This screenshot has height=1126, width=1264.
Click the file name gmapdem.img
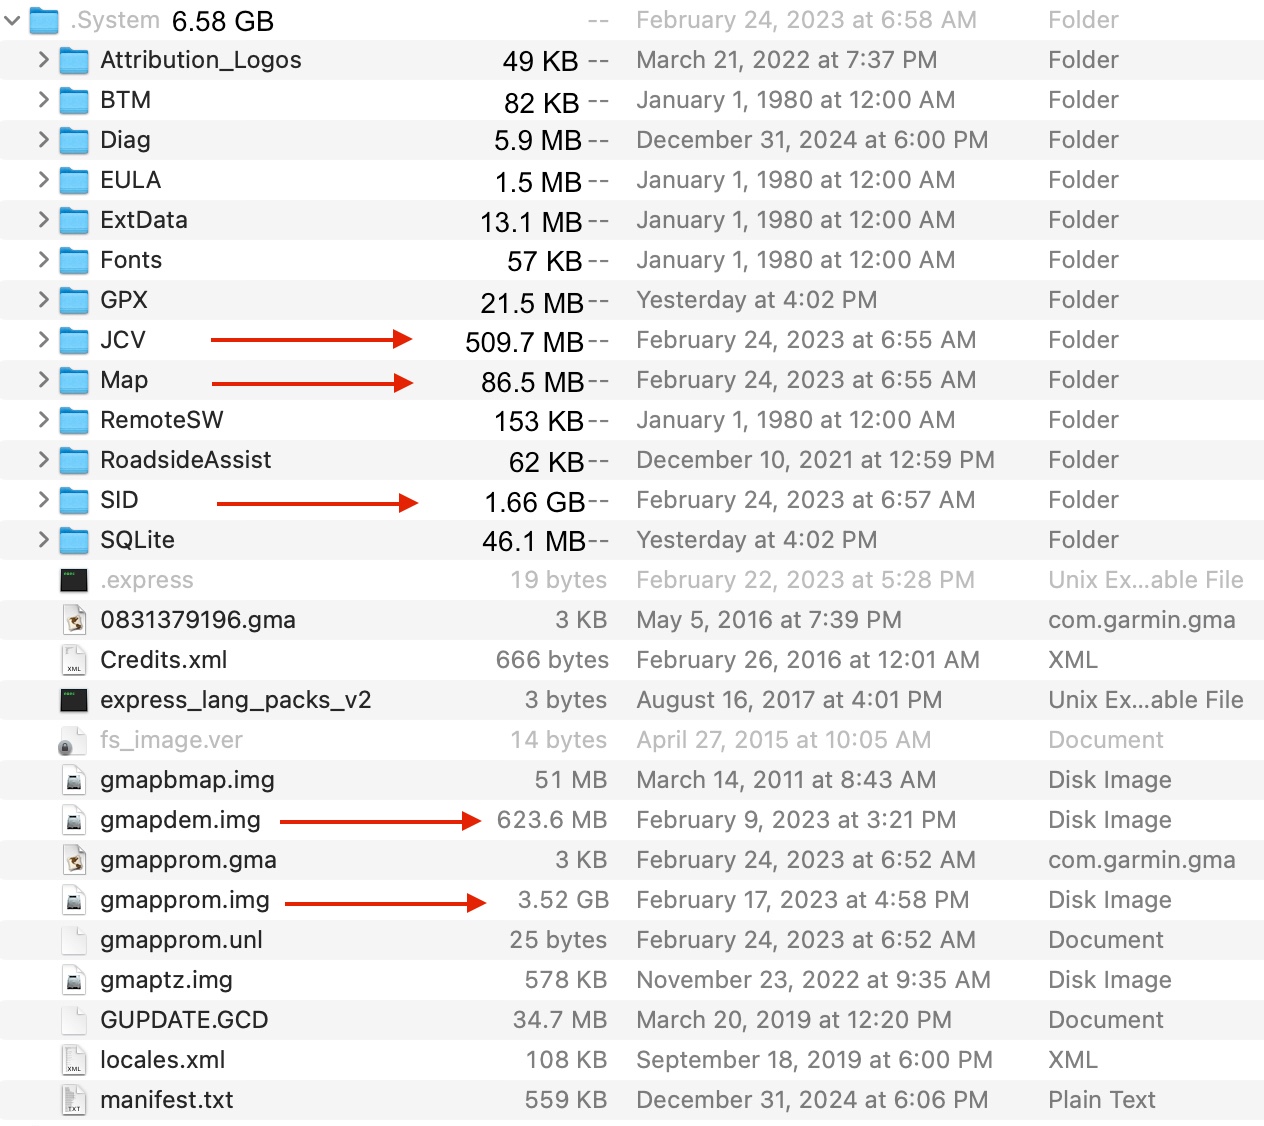coord(180,820)
